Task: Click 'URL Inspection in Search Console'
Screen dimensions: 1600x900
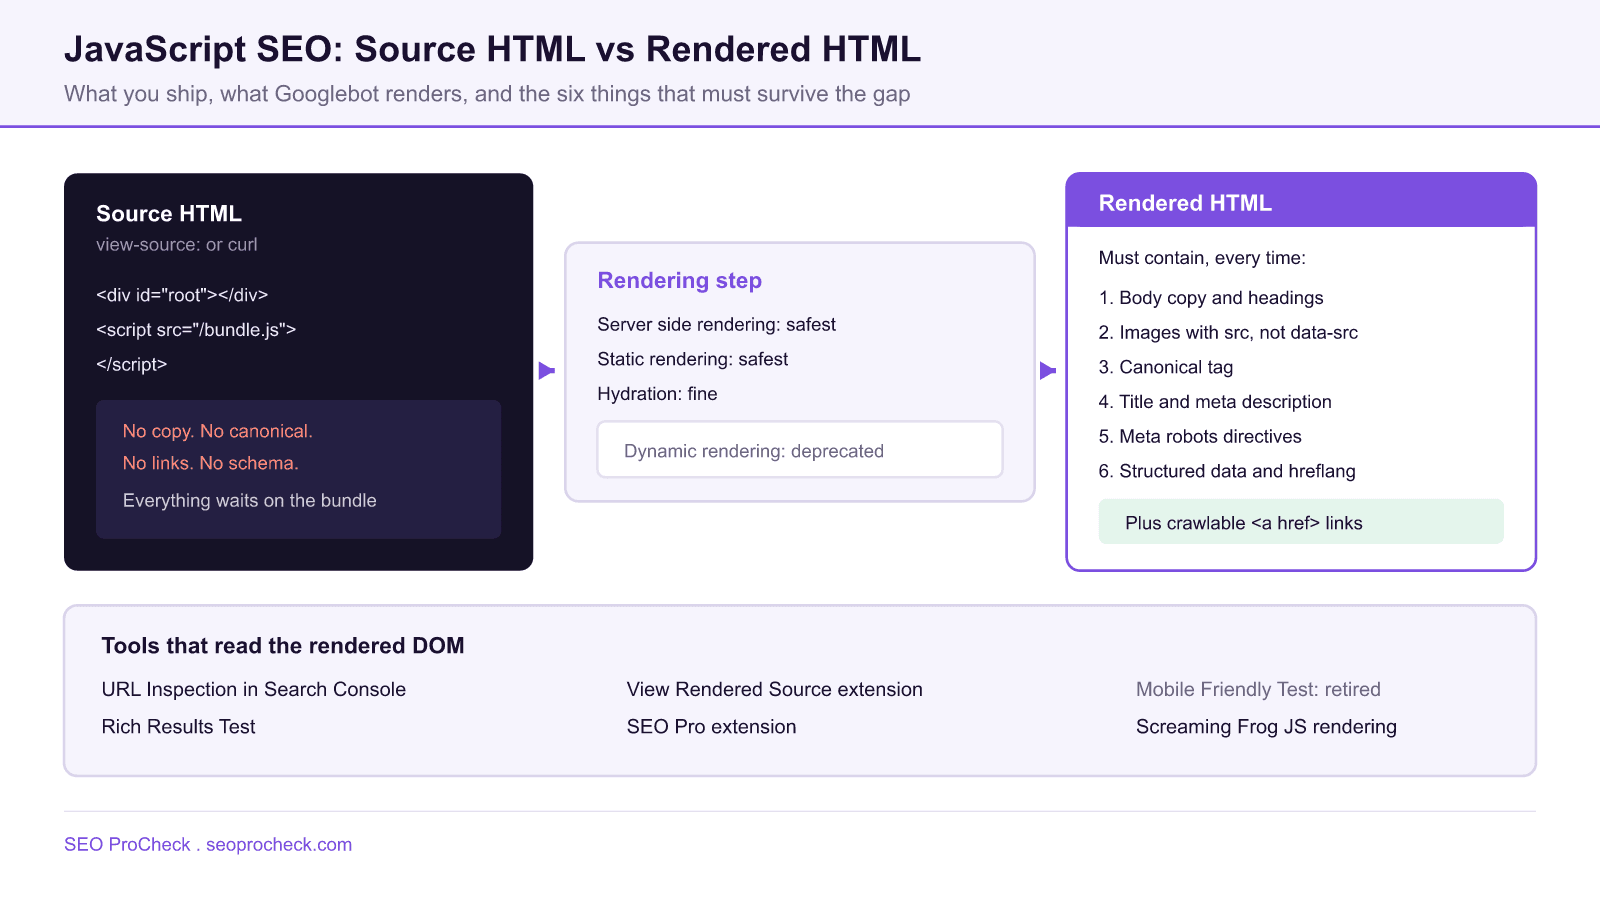Action: pos(254,690)
